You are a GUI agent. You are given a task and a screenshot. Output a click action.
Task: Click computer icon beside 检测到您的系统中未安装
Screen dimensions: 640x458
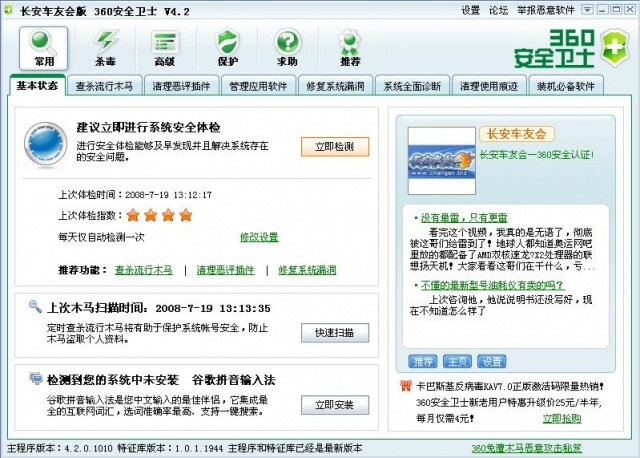[x=36, y=378]
